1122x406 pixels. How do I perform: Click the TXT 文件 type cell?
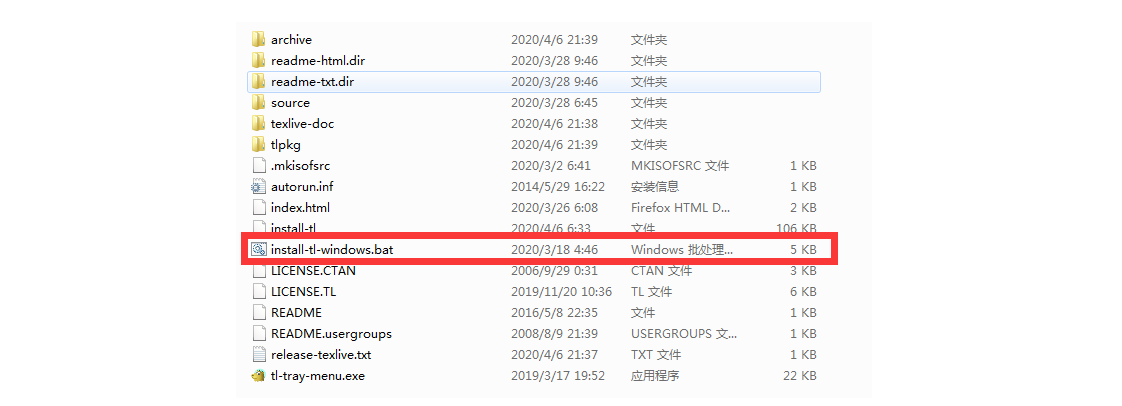click(x=655, y=354)
